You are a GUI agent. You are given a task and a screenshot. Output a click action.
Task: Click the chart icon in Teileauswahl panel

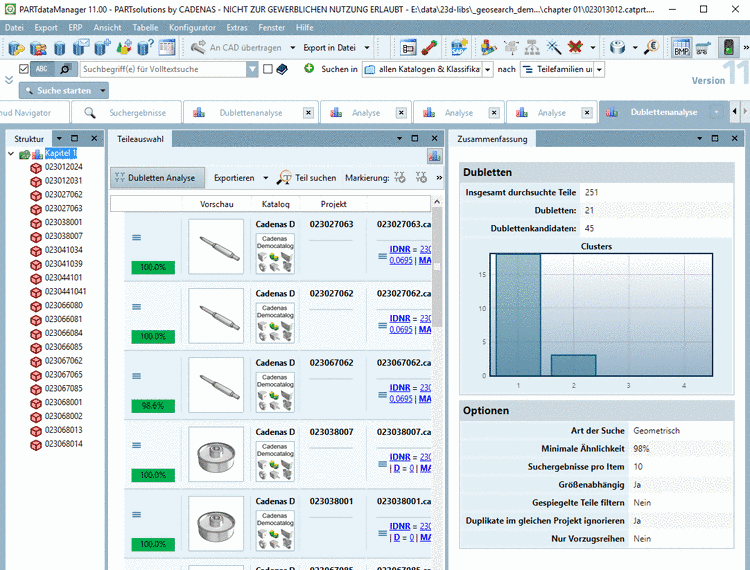(434, 155)
